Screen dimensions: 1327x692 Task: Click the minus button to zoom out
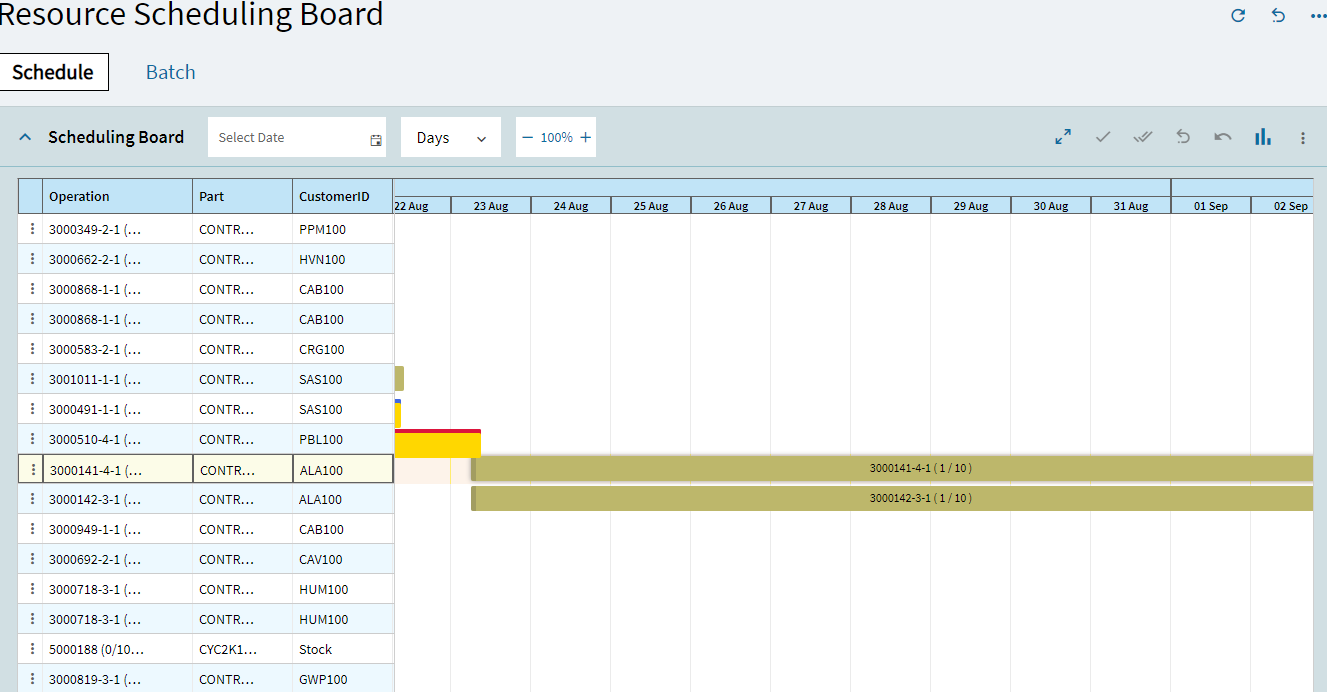point(528,137)
